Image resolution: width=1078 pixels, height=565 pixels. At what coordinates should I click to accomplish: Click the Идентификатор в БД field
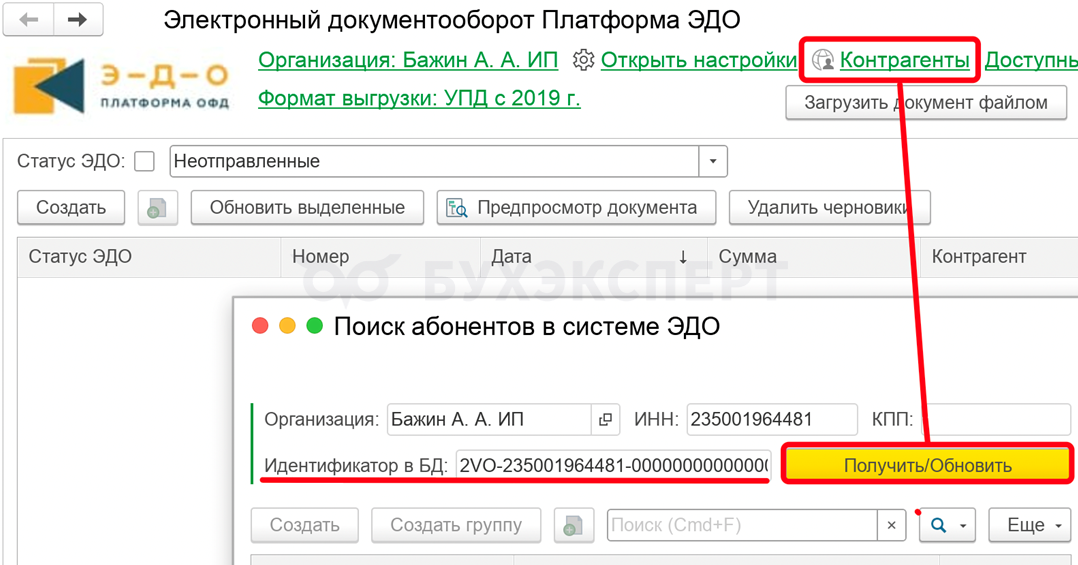[613, 465]
